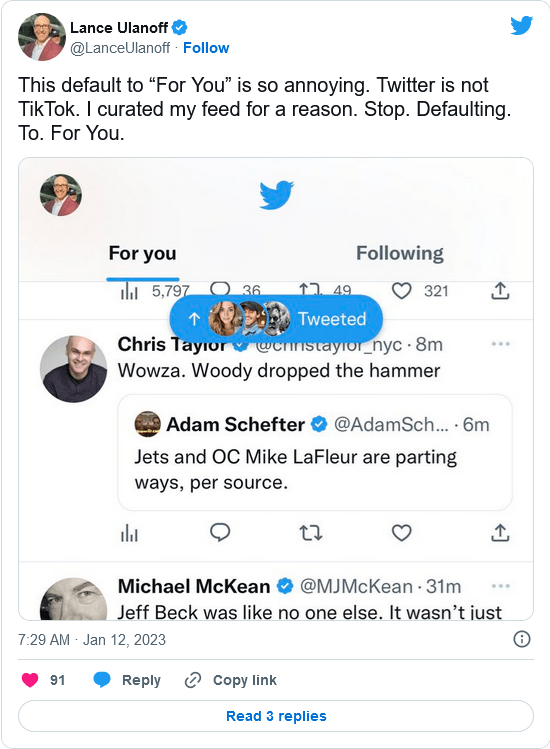Screen dimensions: 550x749
Task: Click the Twitter bird logo at top right
Action: [x=521, y=25]
